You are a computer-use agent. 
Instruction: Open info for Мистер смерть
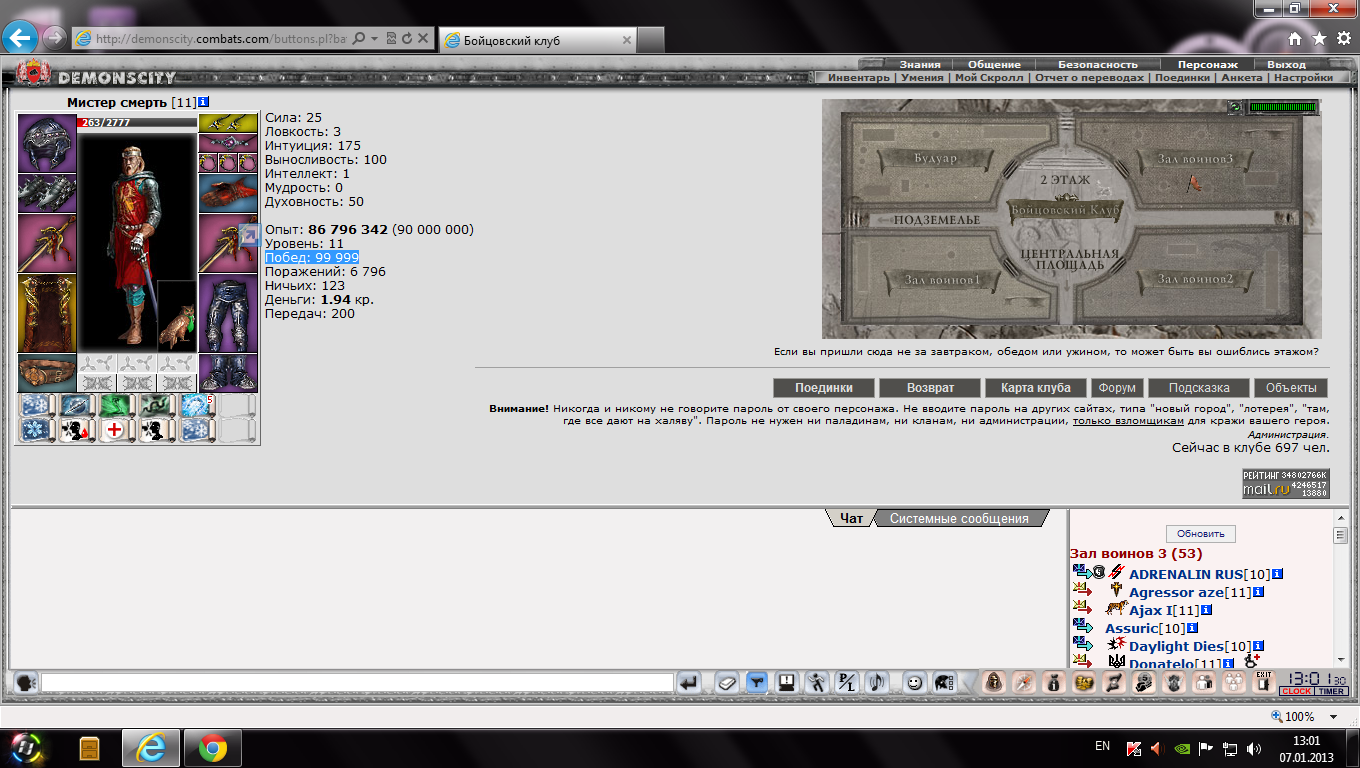click(x=204, y=102)
